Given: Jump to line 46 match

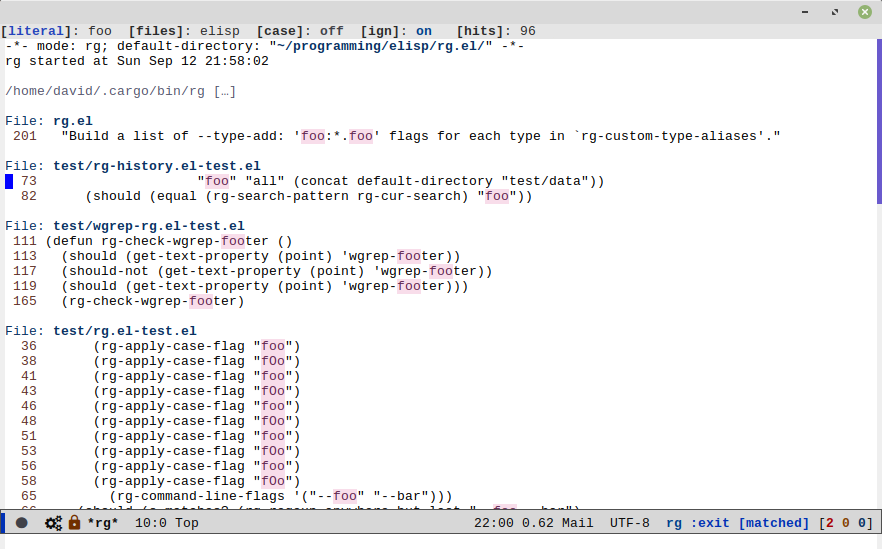Looking at the screenshot, I should pyautogui.click(x=161, y=406).
